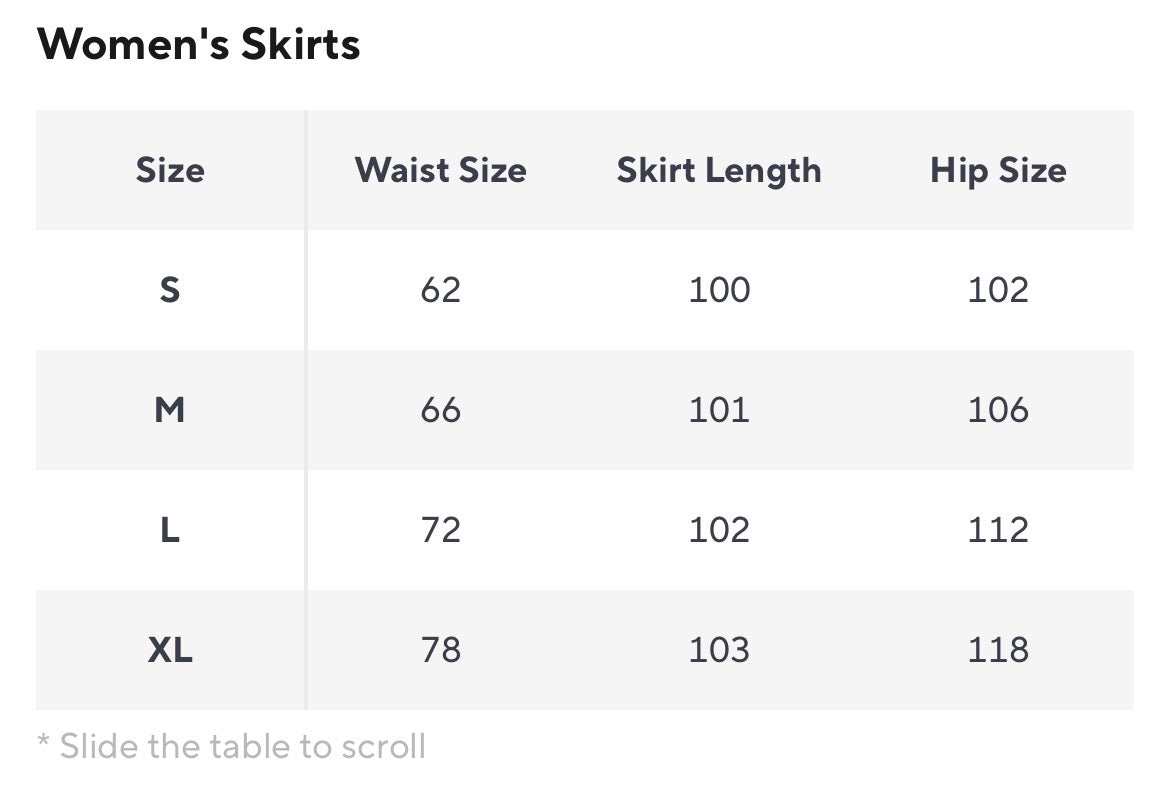1170x794 pixels.
Task: Select waist size value 78
Action: tap(440, 650)
